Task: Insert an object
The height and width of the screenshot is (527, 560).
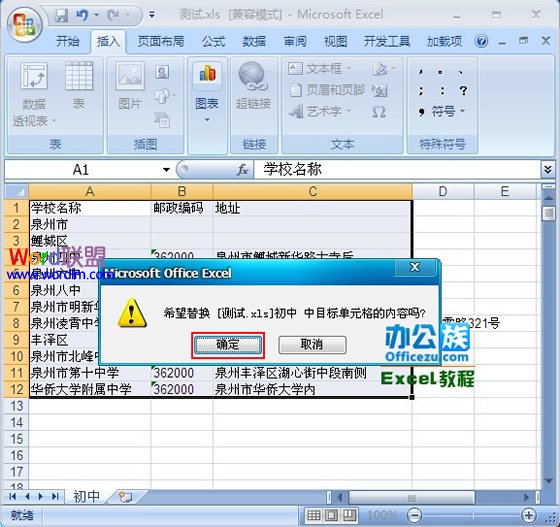Action: coord(379,90)
